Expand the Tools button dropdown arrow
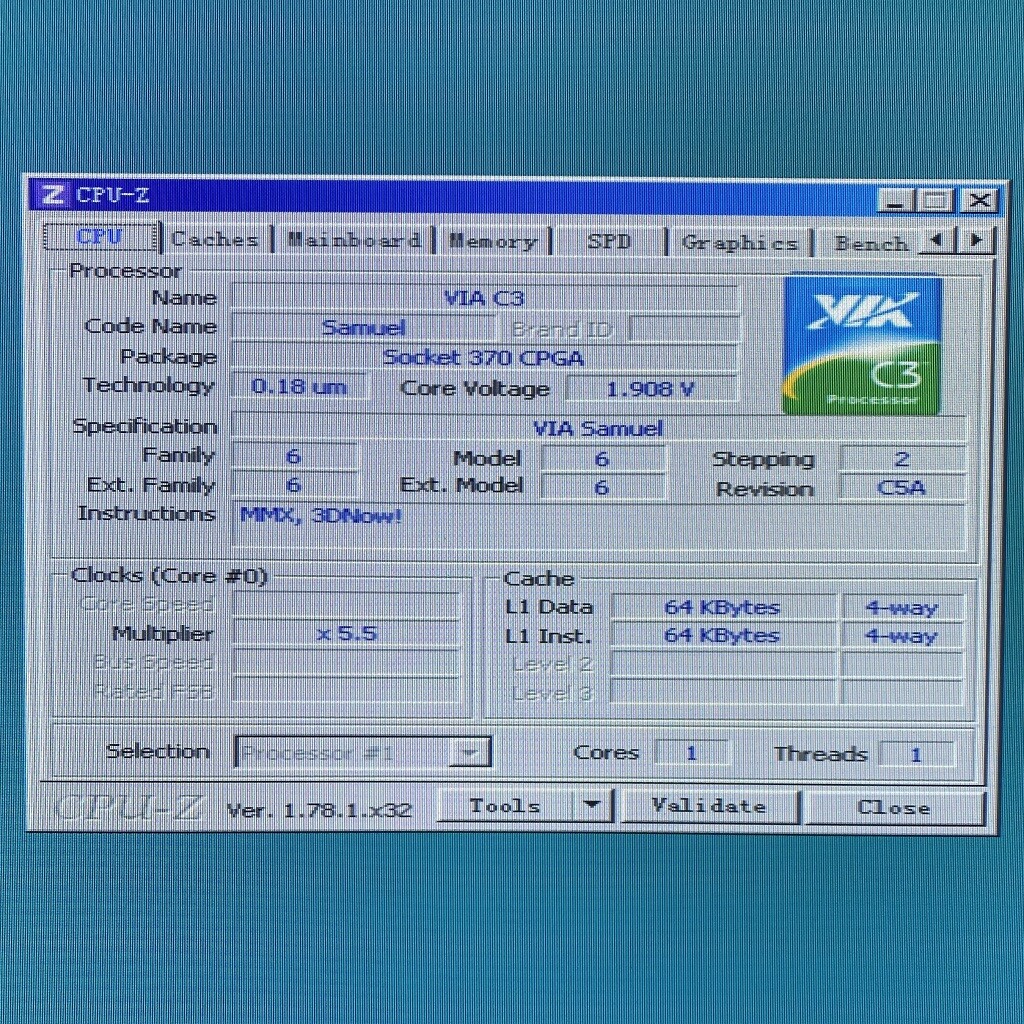The image size is (1024, 1024). tap(592, 805)
